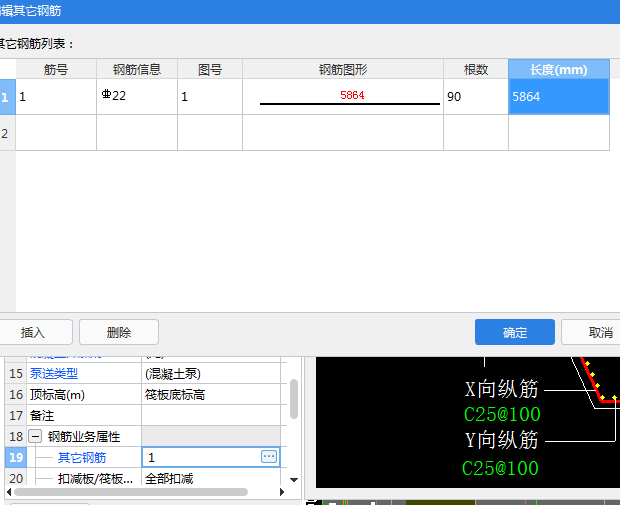Click the 取消 cancel button

593,332
